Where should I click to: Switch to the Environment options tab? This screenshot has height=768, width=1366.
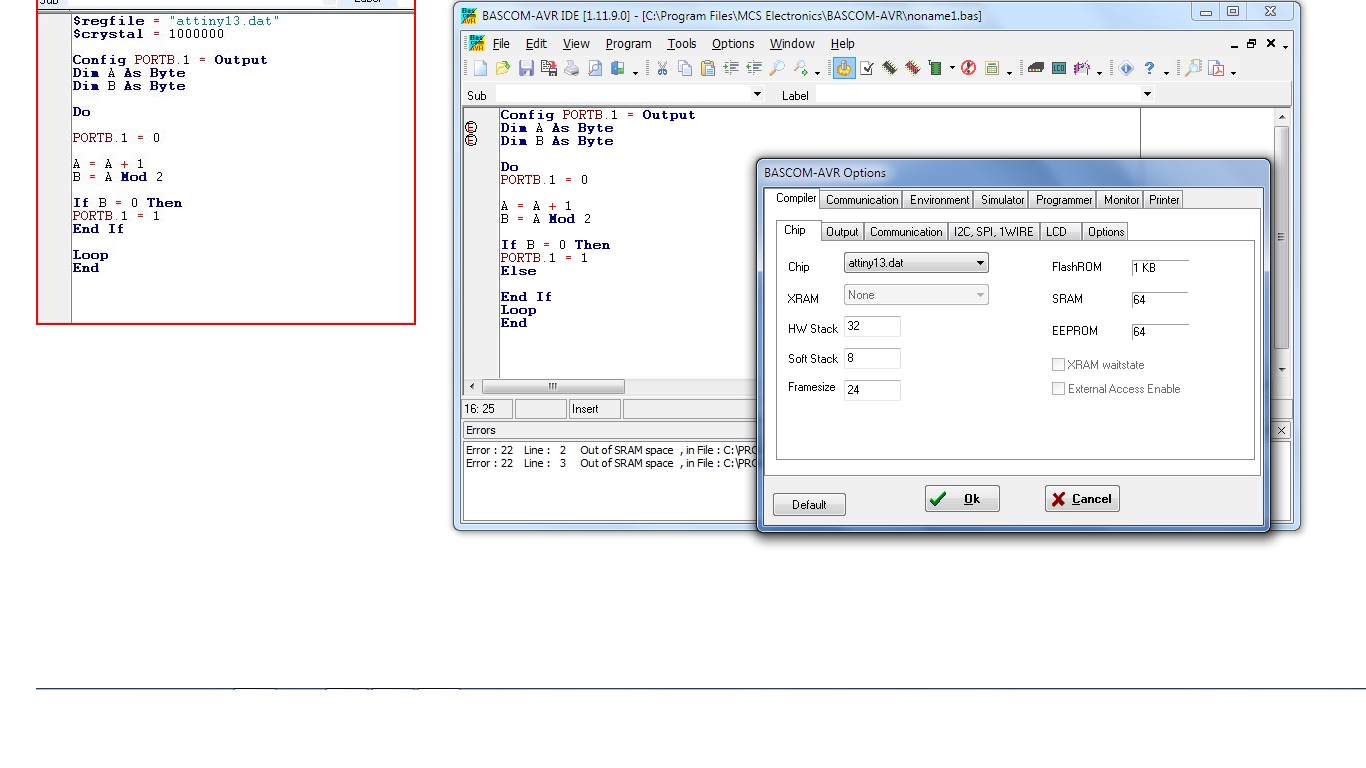pyautogui.click(x=939, y=200)
